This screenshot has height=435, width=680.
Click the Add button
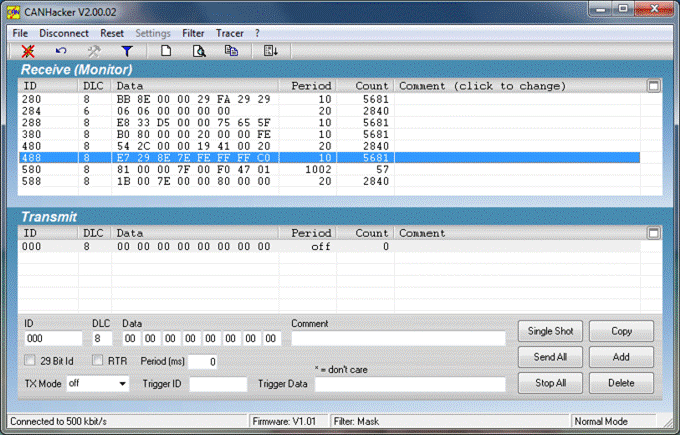(x=621, y=357)
